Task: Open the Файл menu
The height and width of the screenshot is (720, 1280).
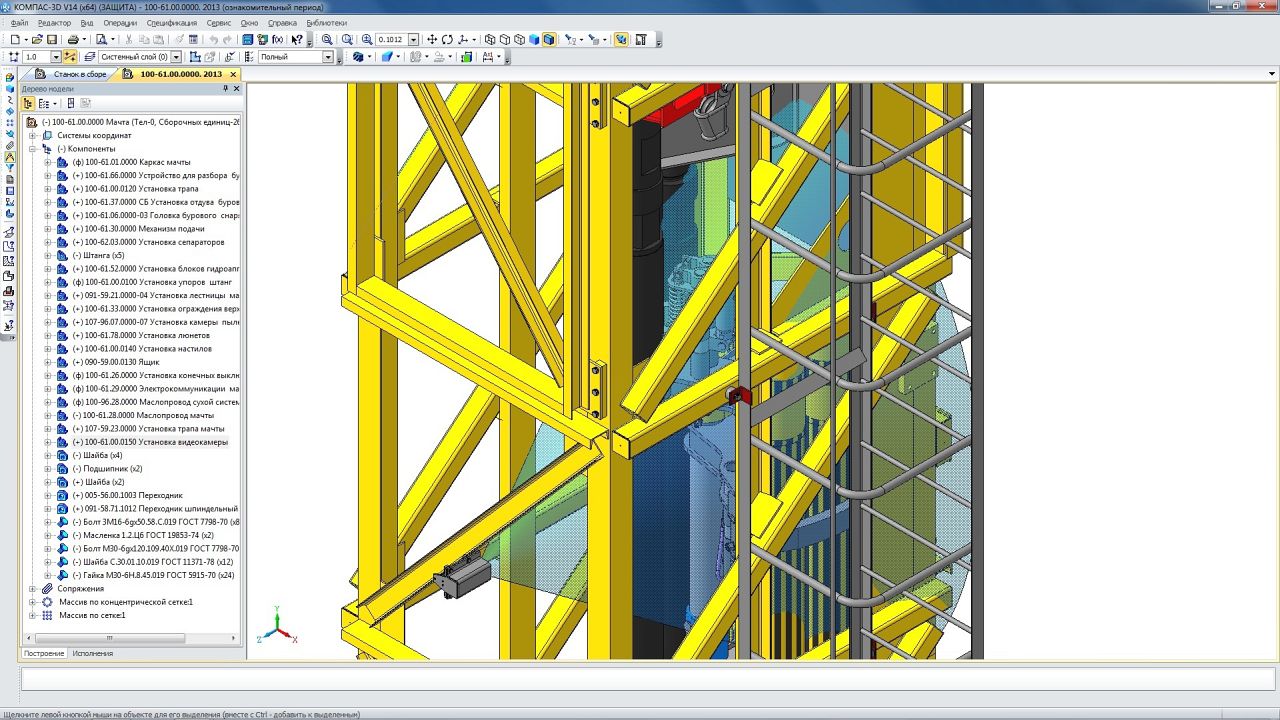Action: coord(20,22)
